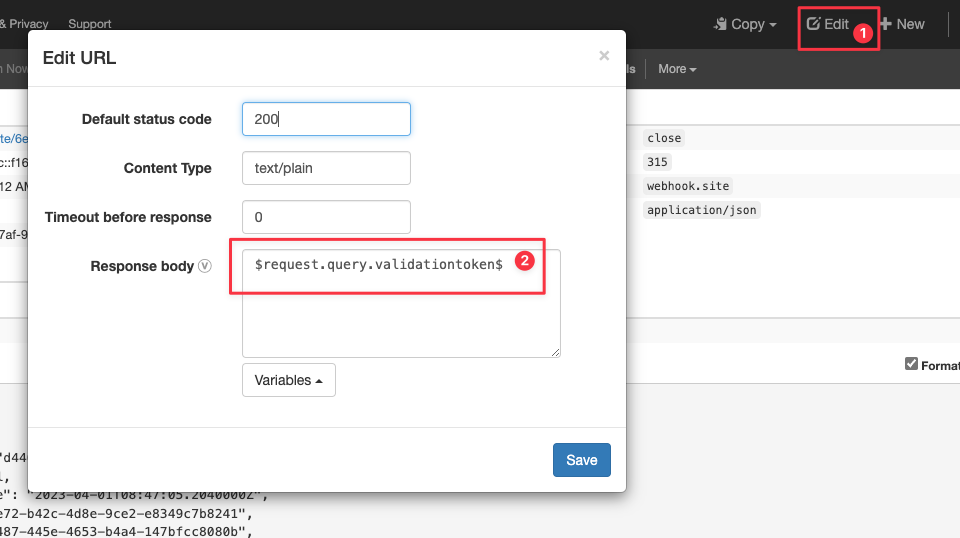
Task: Click inside the Response body textarea
Action: point(401,303)
